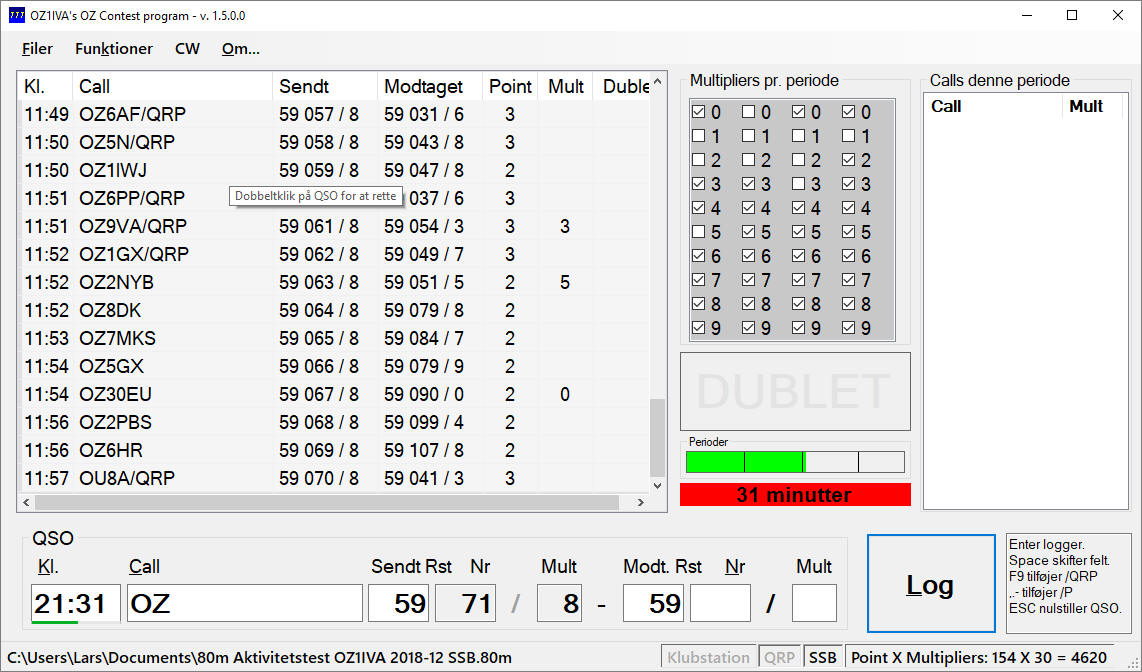Click the down arrow of log scrollbar
The height and width of the screenshot is (672, 1142).
click(658, 486)
